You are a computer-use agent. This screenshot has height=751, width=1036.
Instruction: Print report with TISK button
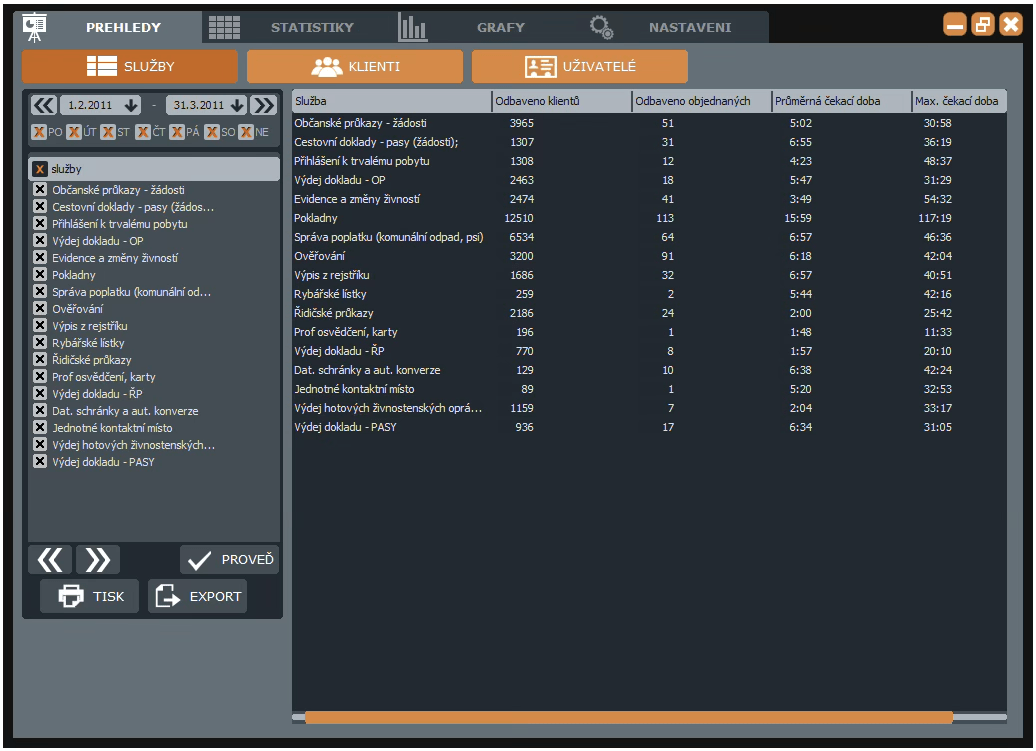(x=90, y=596)
